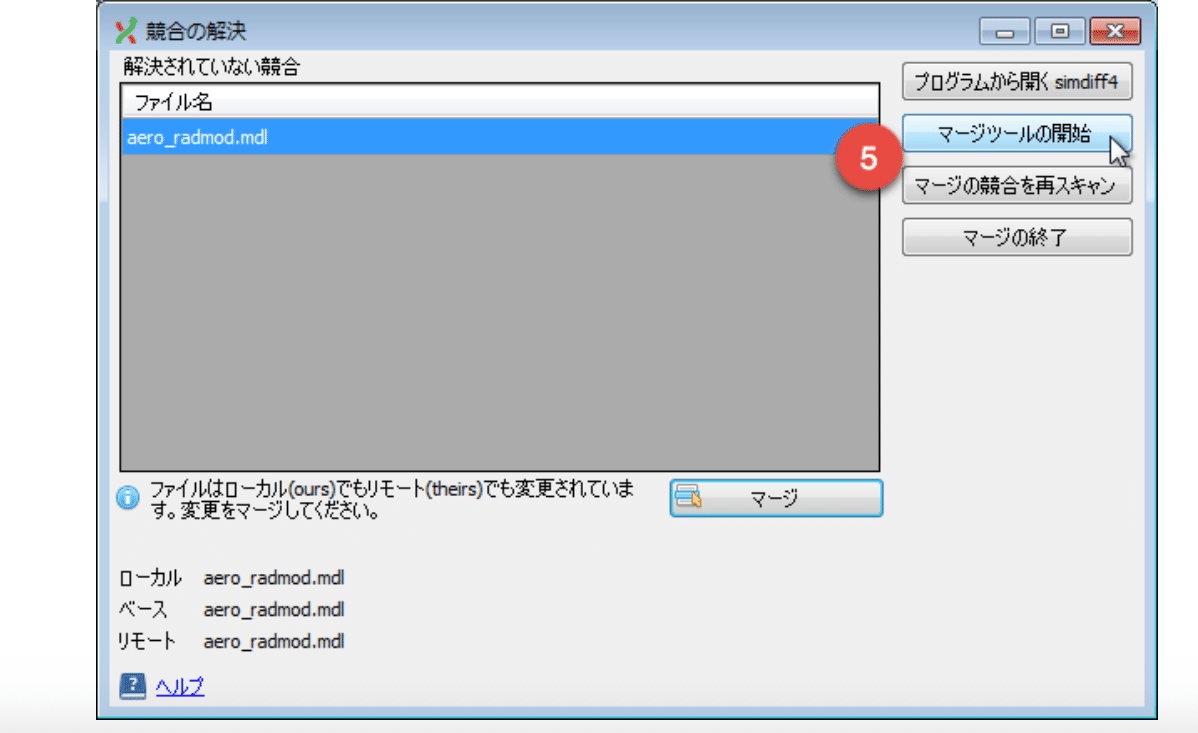Click the 競合の解決 app icon in the title bar
The height and width of the screenshot is (733, 1198).
click(x=126, y=31)
